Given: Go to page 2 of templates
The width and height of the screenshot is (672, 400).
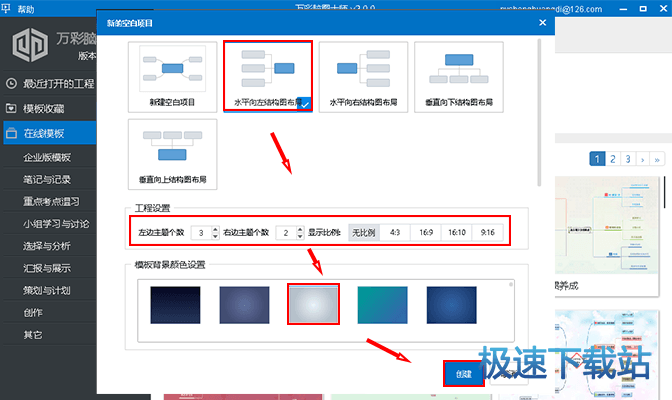Looking at the screenshot, I should tap(612, 159).
